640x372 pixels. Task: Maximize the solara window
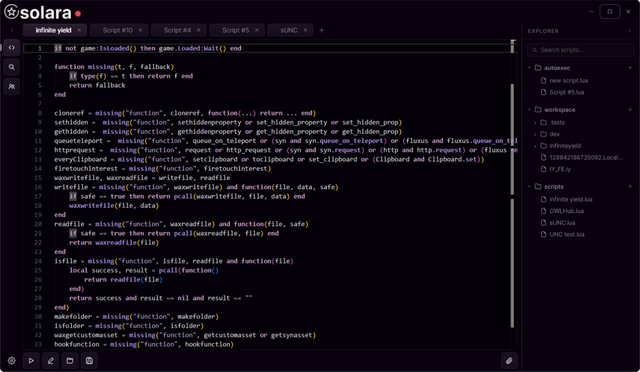[609, 11]
